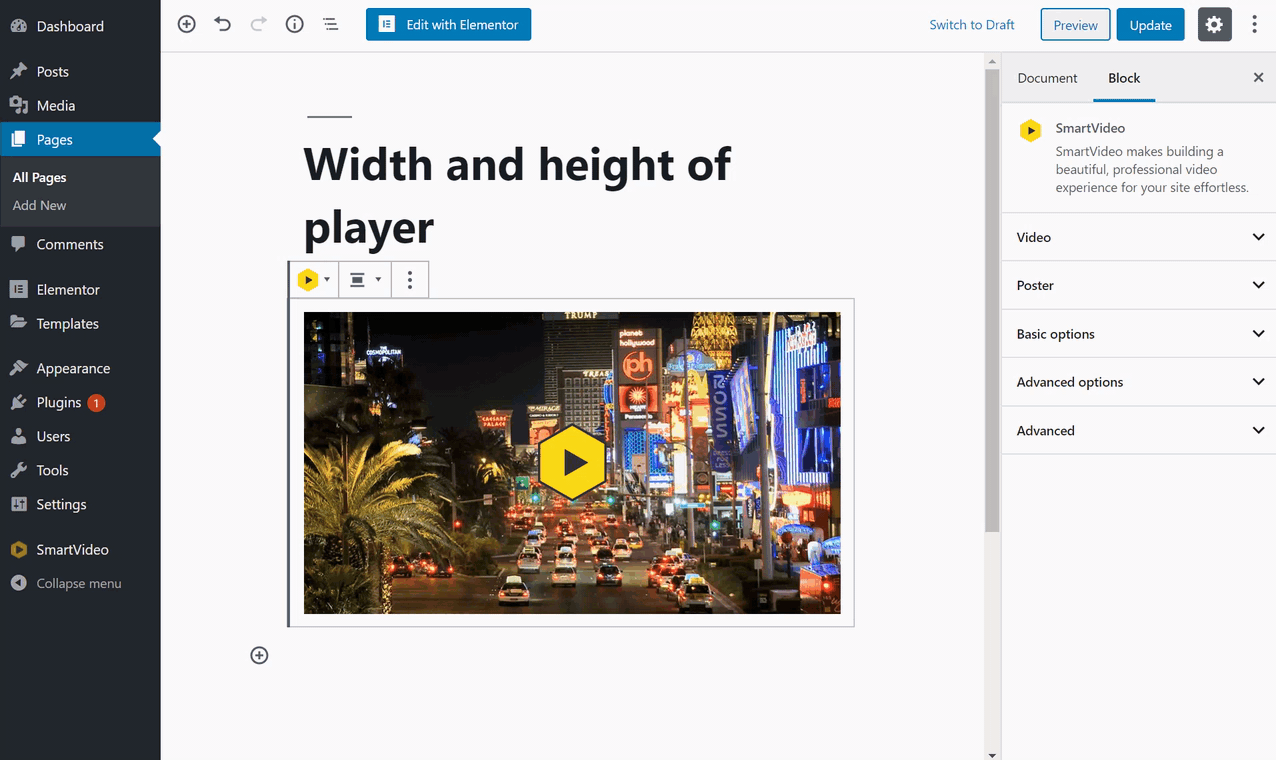Open the Elementor menu item
The width and height of the screenshot is (1276, 760).
[80, 290]
